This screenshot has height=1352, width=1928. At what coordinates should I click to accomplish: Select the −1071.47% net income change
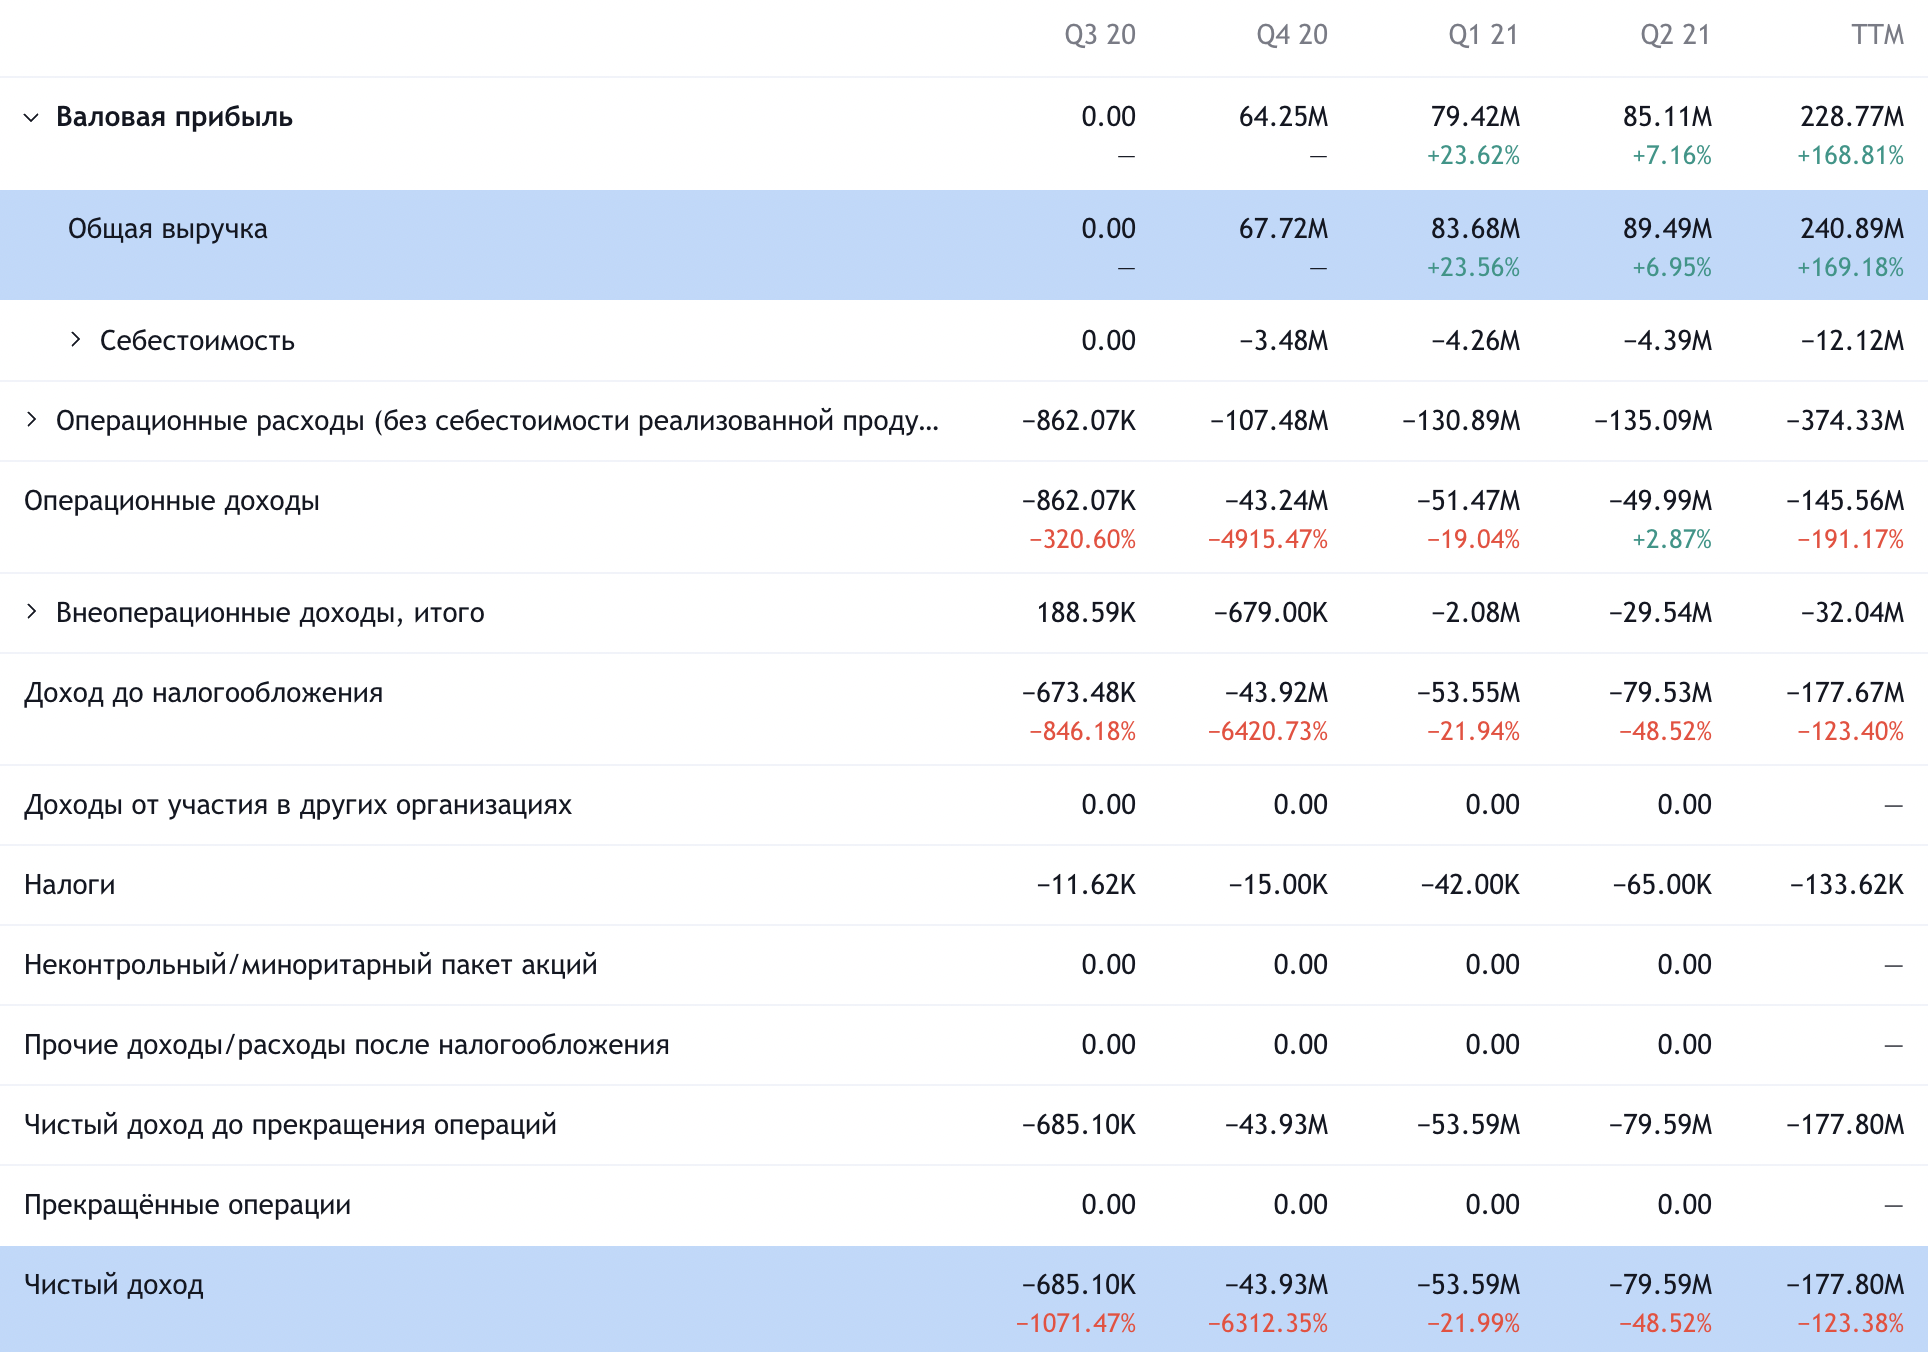point(1076,1324)
